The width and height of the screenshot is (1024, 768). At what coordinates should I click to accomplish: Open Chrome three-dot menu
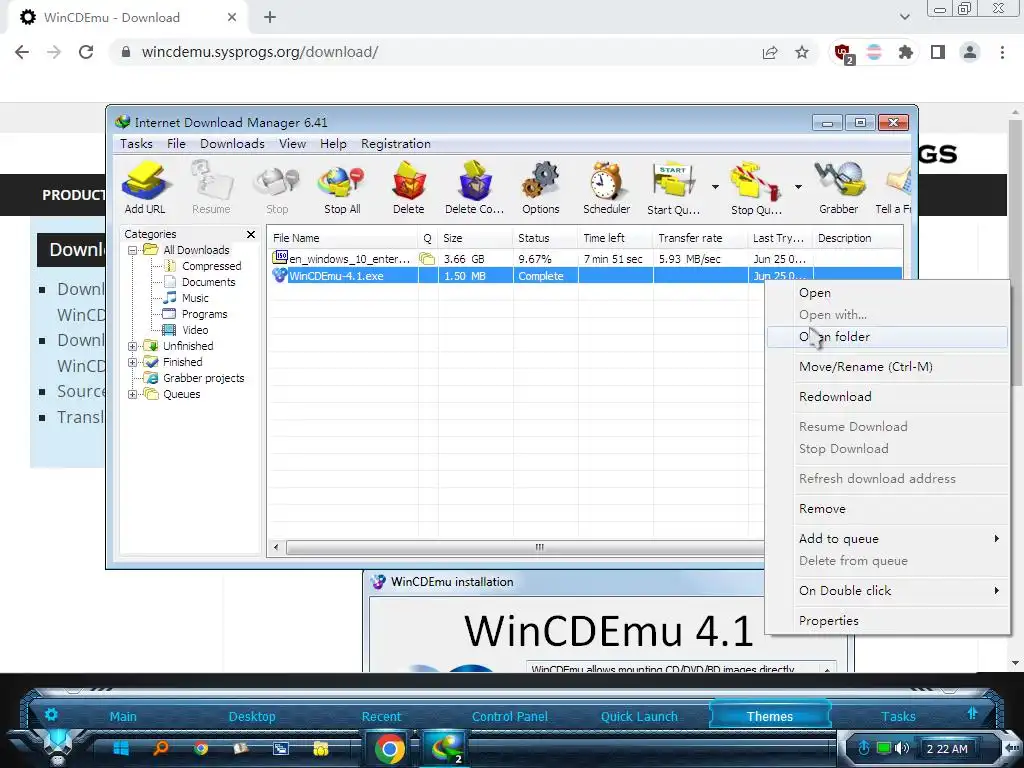click(x=1002, y=52)
